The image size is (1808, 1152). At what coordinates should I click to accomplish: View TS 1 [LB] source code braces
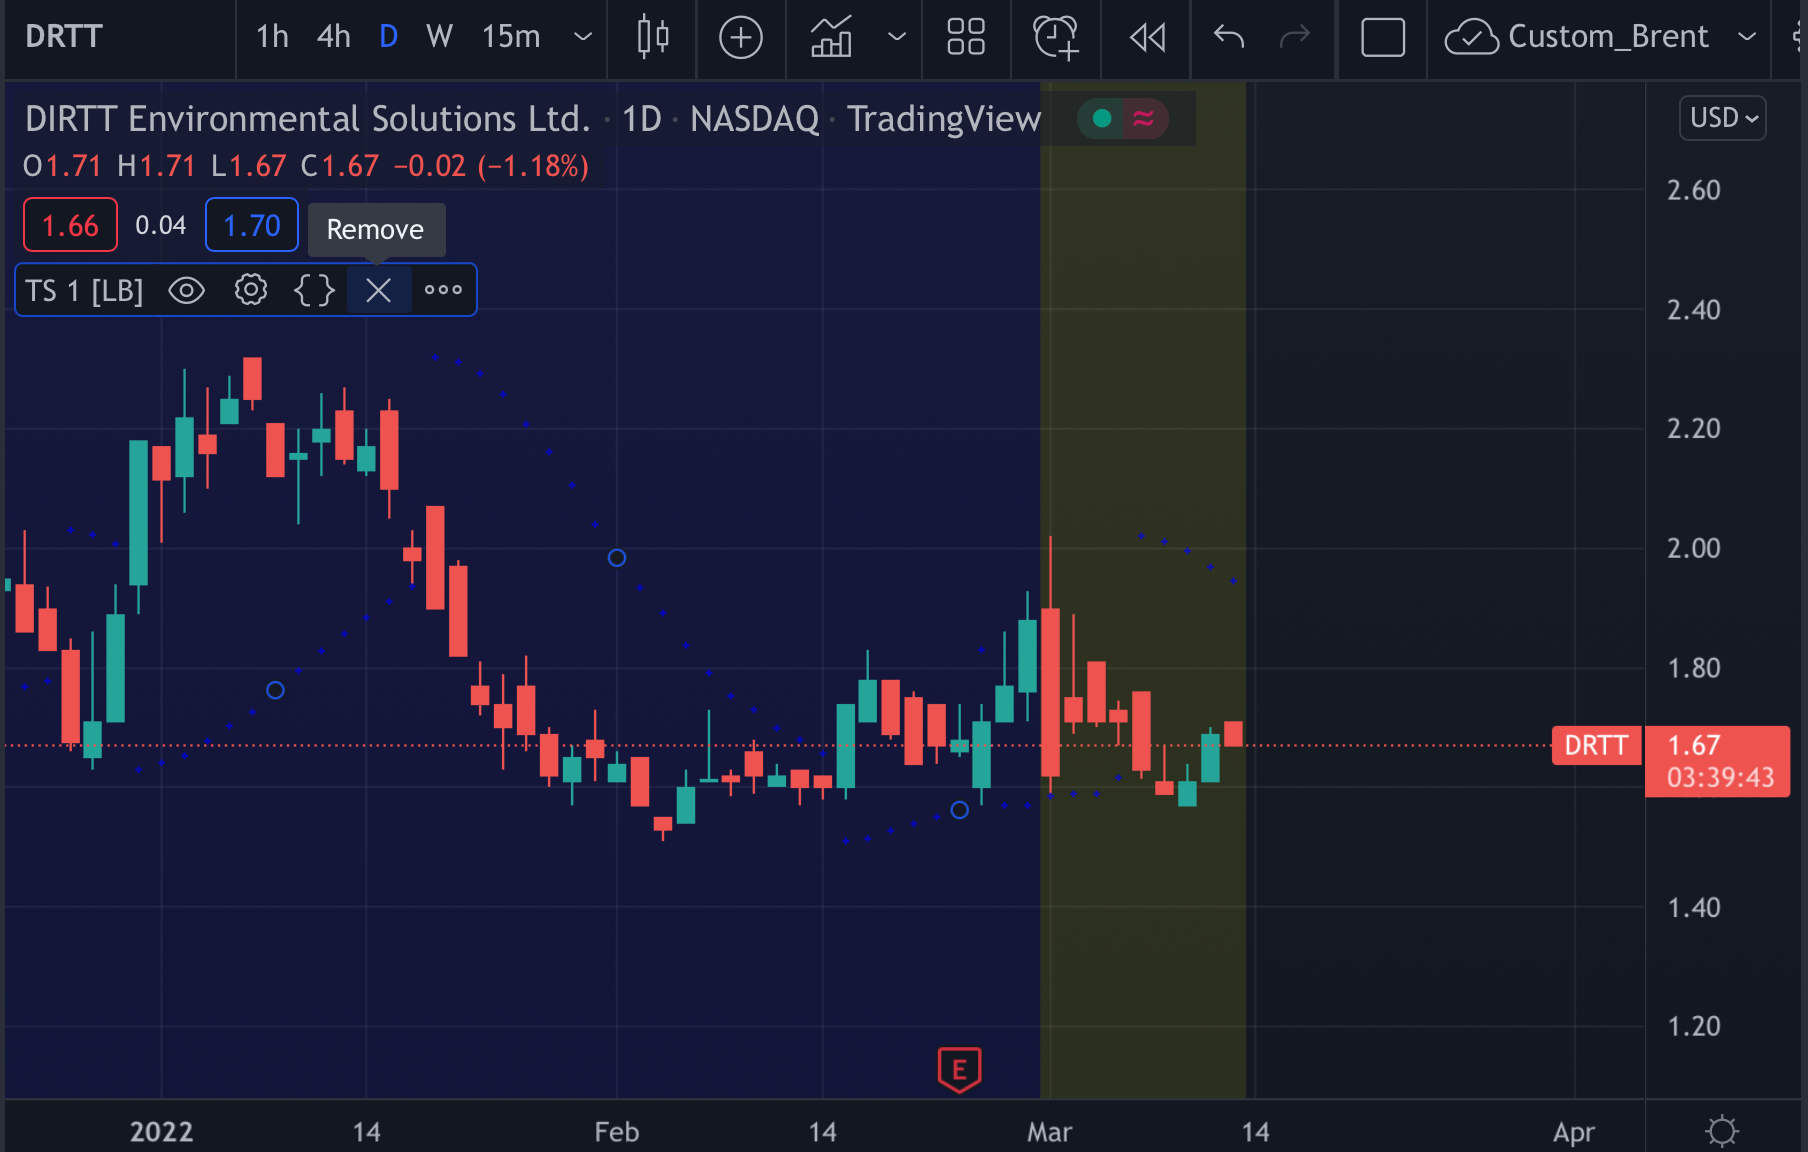tap(314, 290)
